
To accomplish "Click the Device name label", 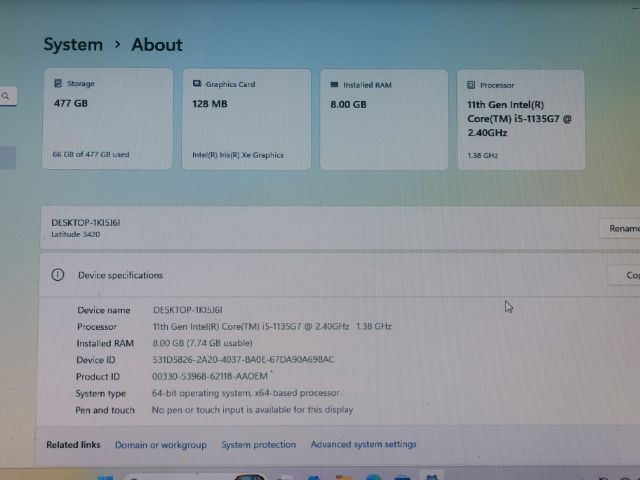I will 104,310.
